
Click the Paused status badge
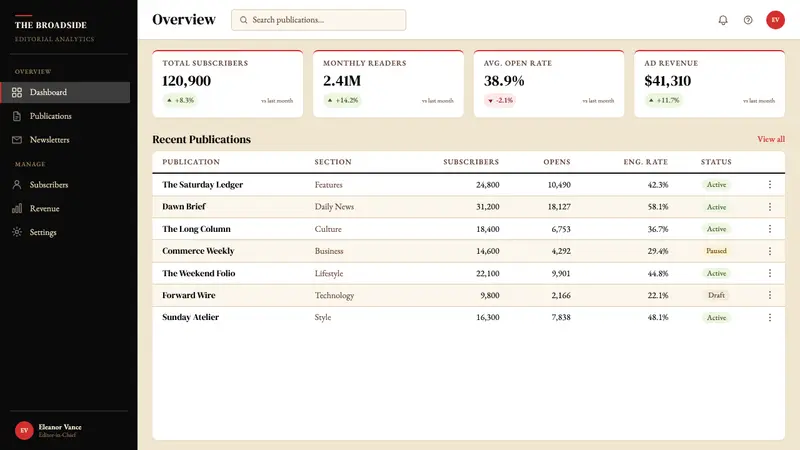[716, 251]
